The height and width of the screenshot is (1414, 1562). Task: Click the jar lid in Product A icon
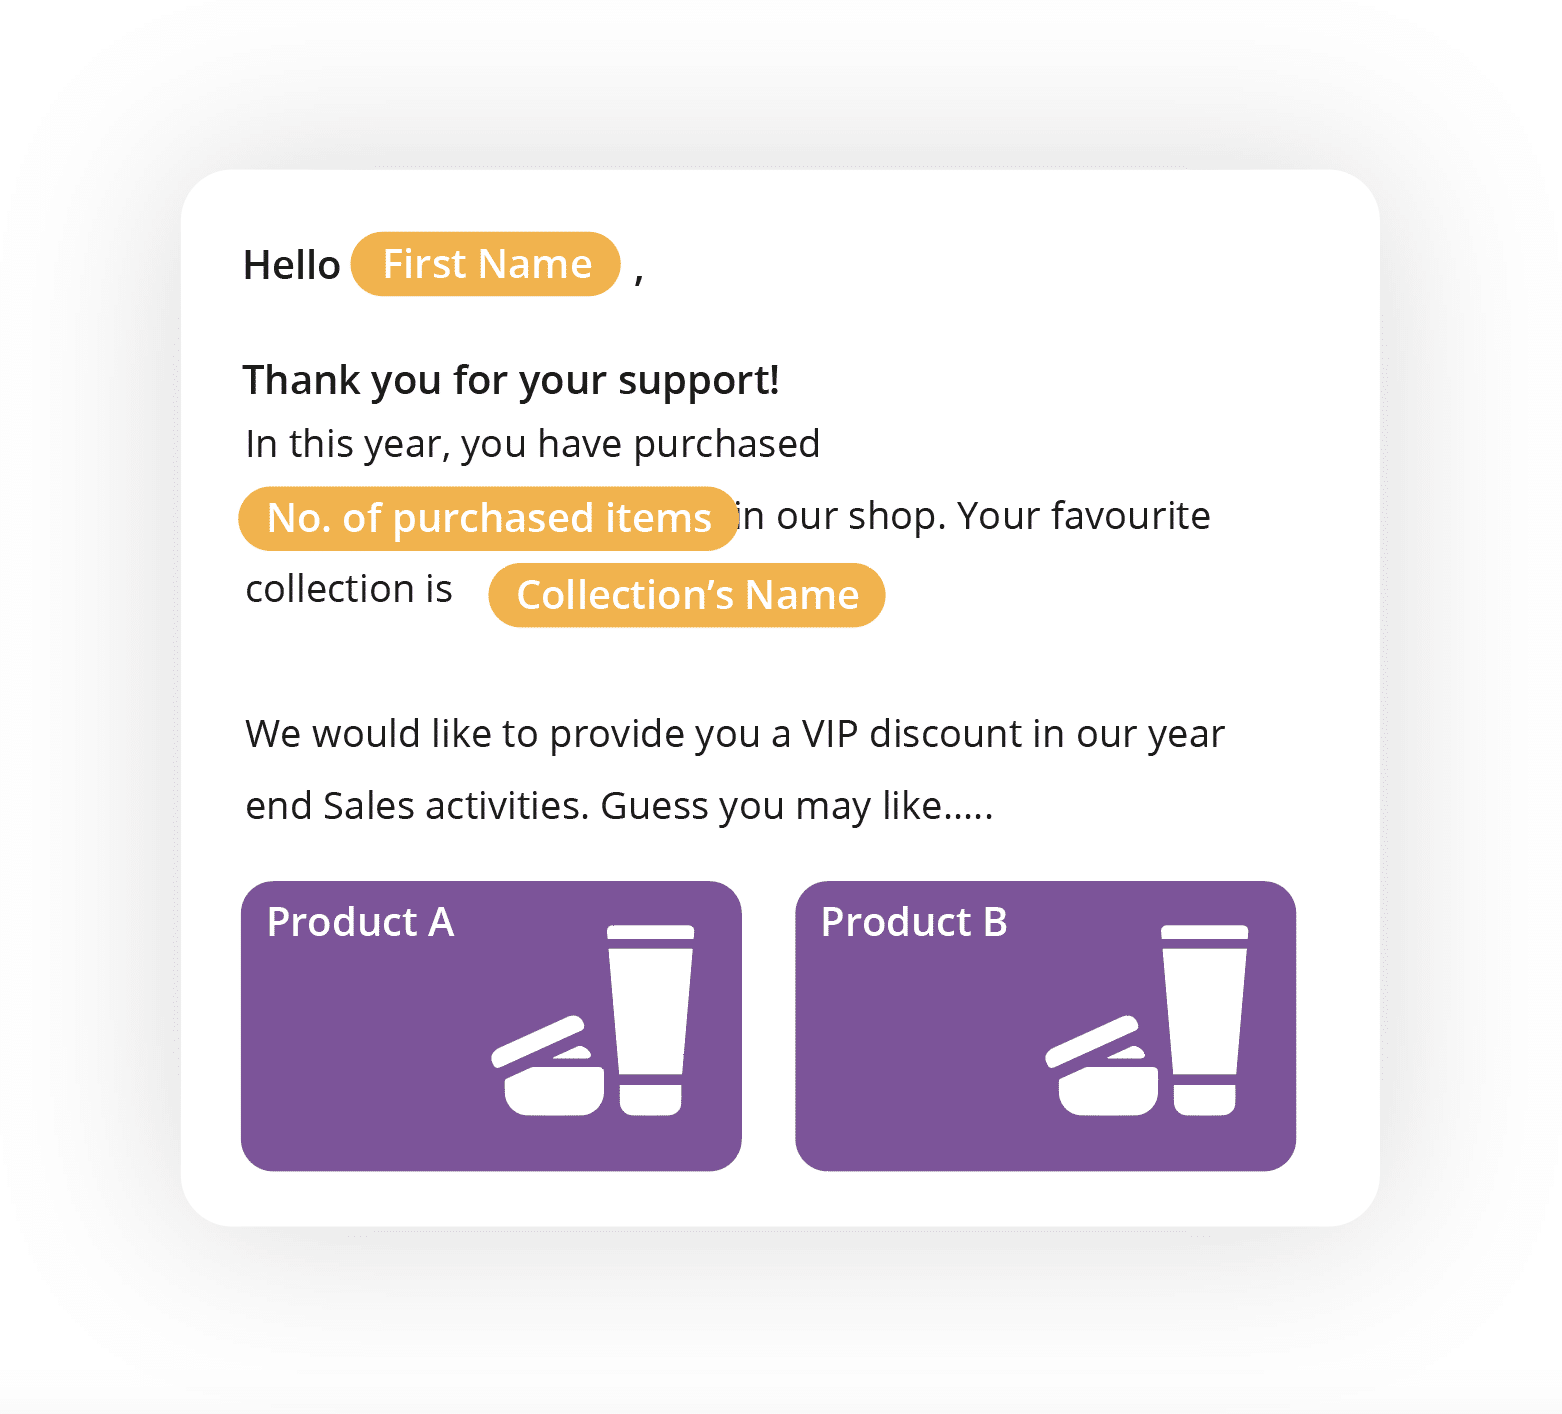(x=538, y=1041)
